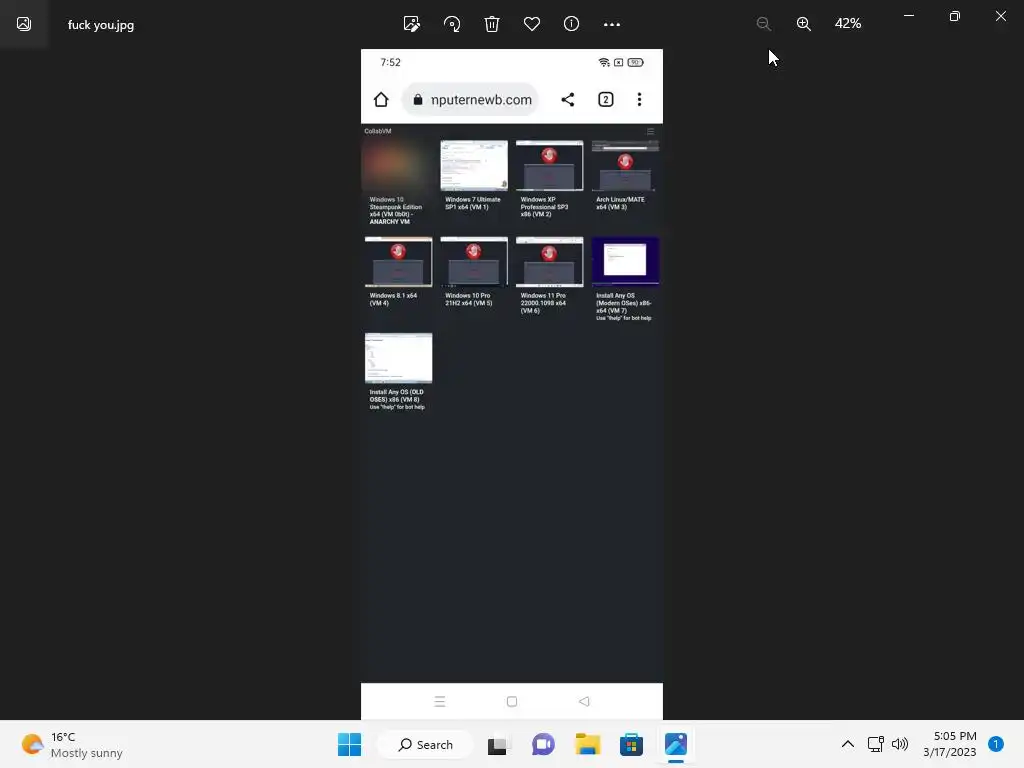Open Task View from the taskbar
Screen dimensions: 1024x768
498,744
